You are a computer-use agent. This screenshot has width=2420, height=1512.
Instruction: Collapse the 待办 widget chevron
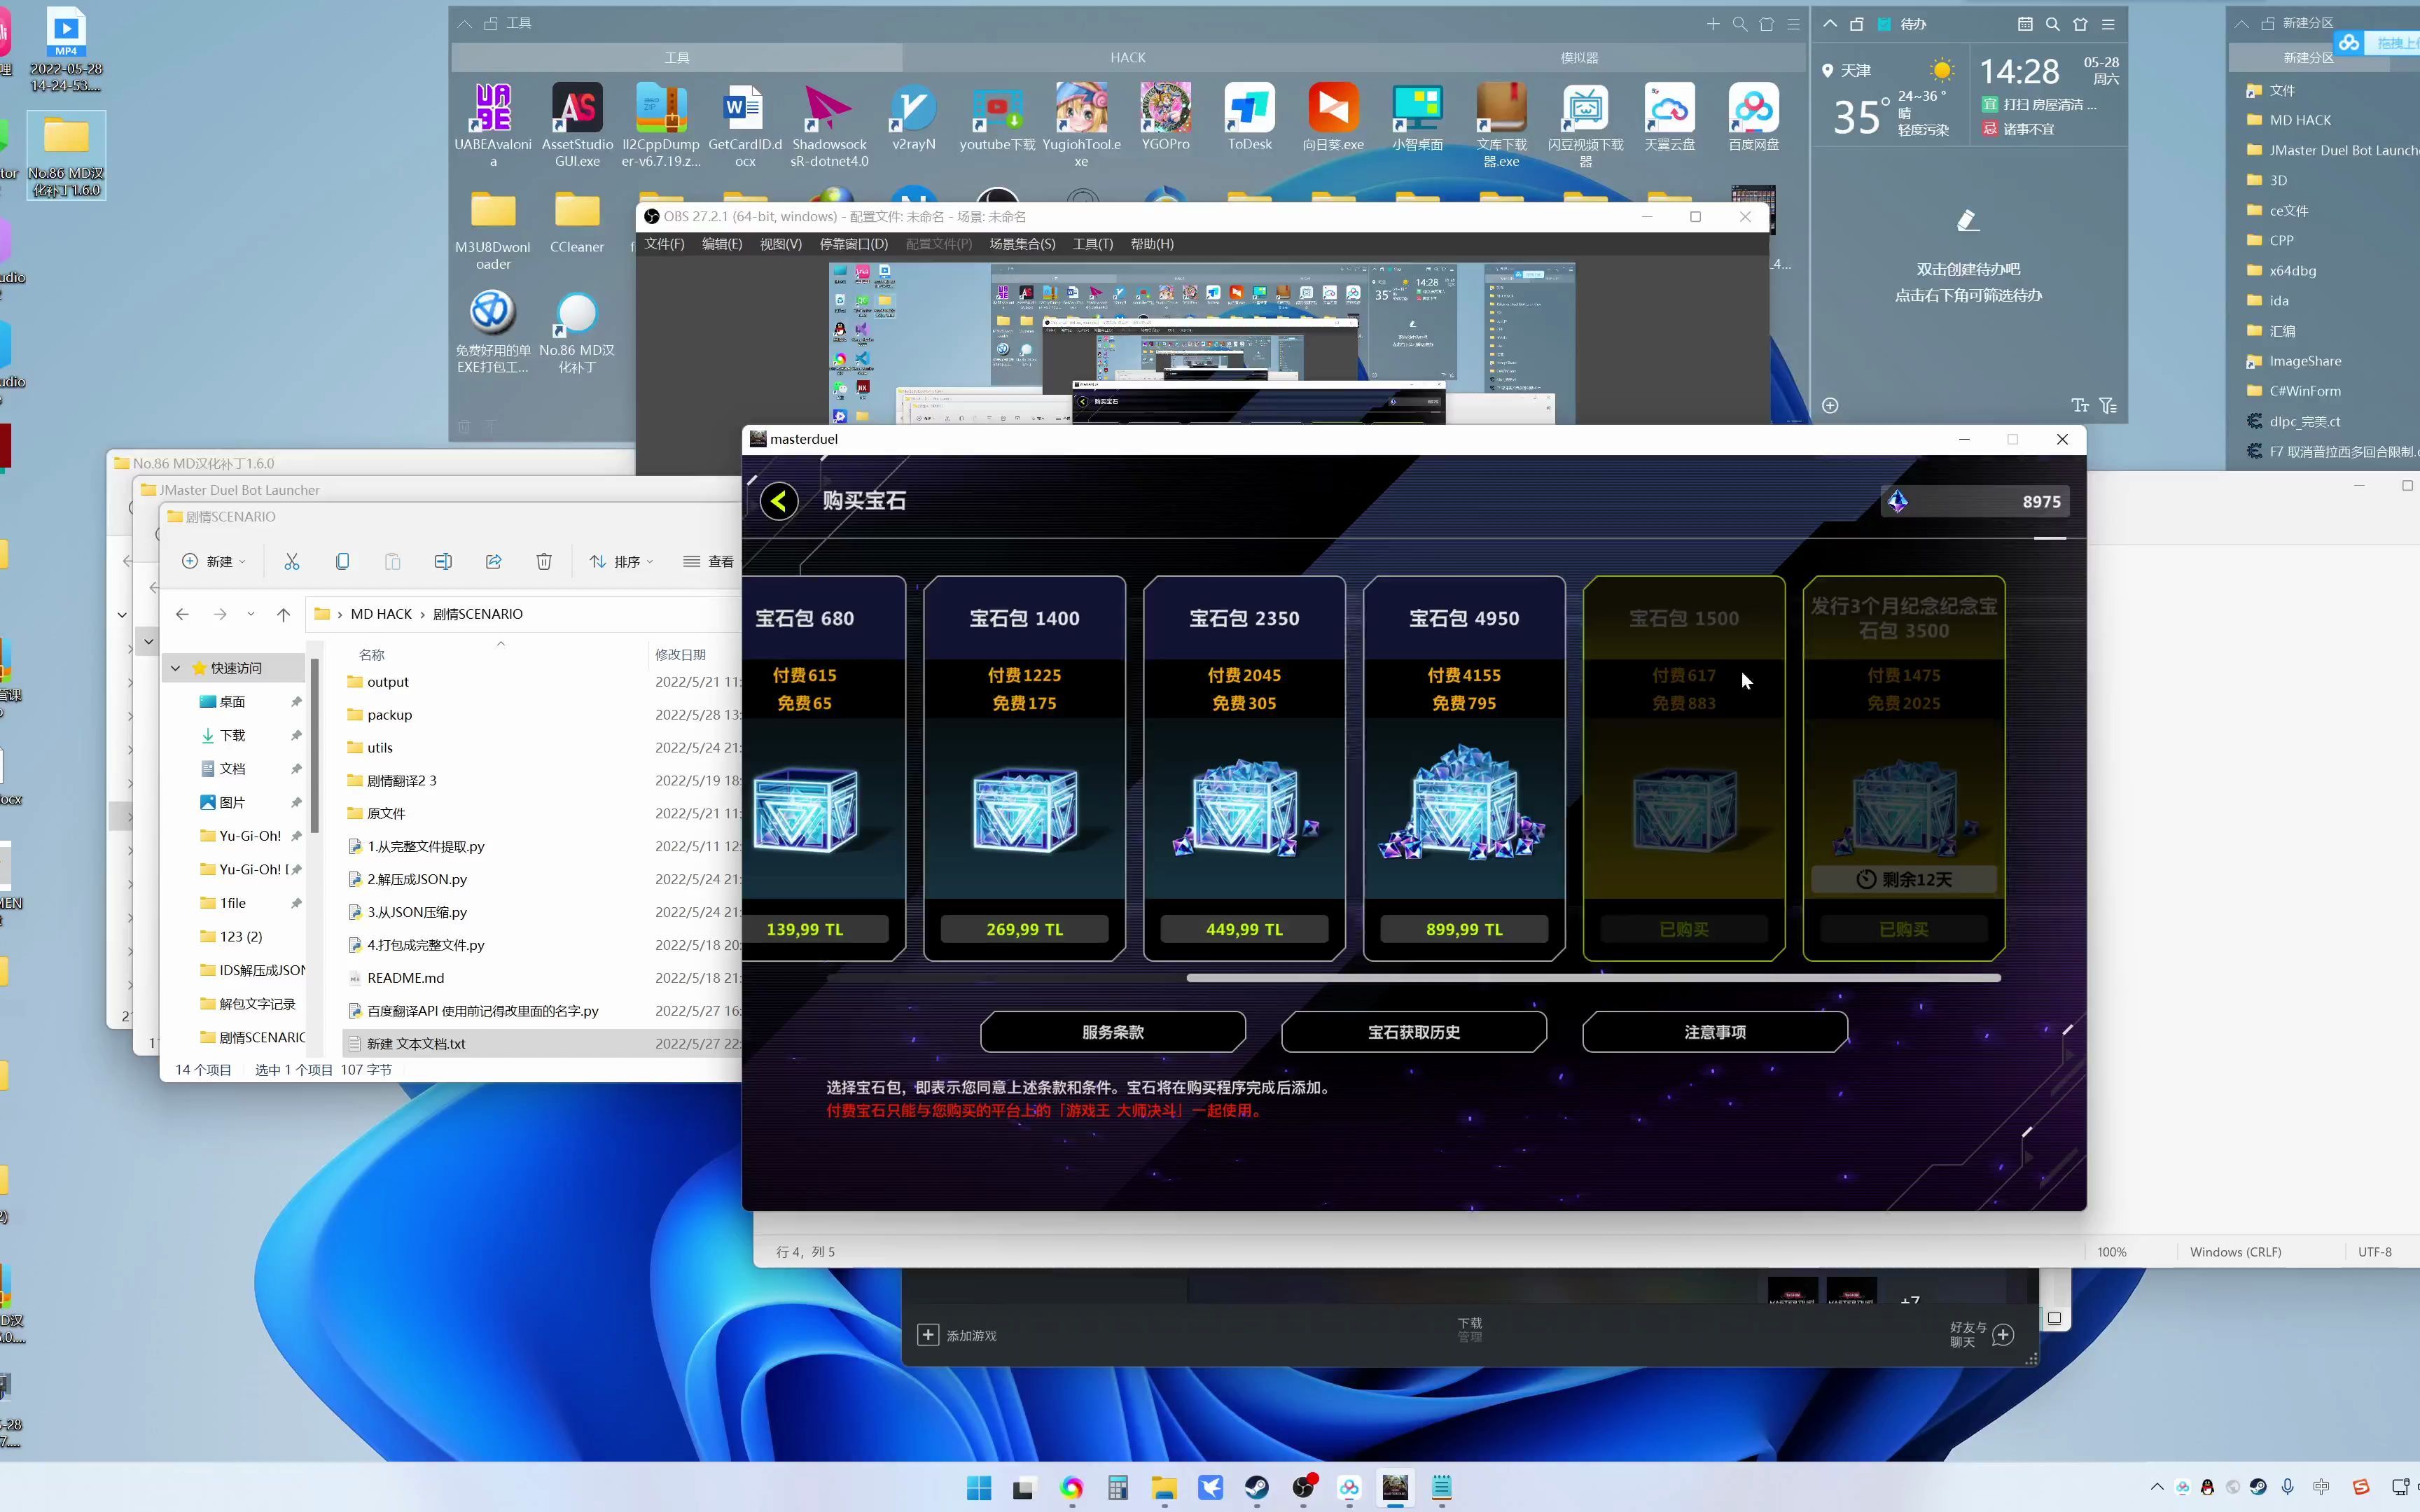click(x=1829, y=24)
